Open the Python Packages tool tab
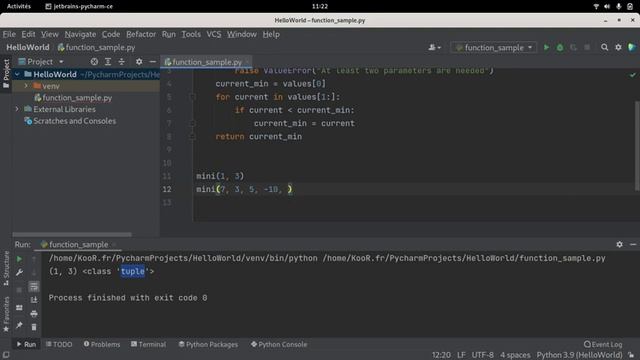This screenshot has width=640, height=360. tap(208, 344)
